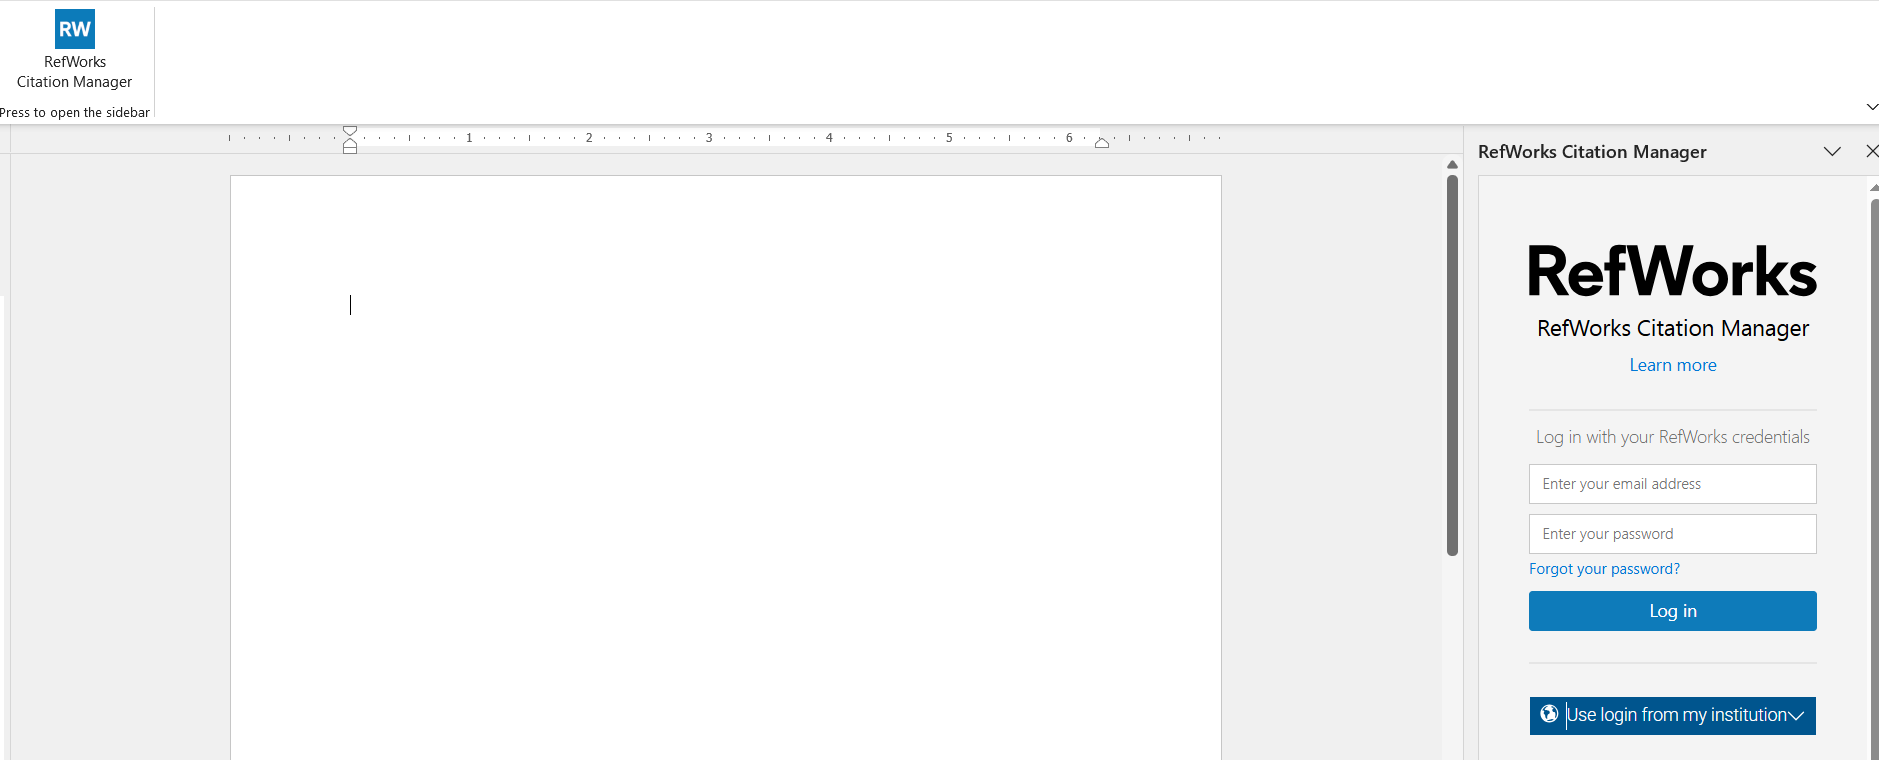Click the first line indent marker on ruler

pos(350,131)
